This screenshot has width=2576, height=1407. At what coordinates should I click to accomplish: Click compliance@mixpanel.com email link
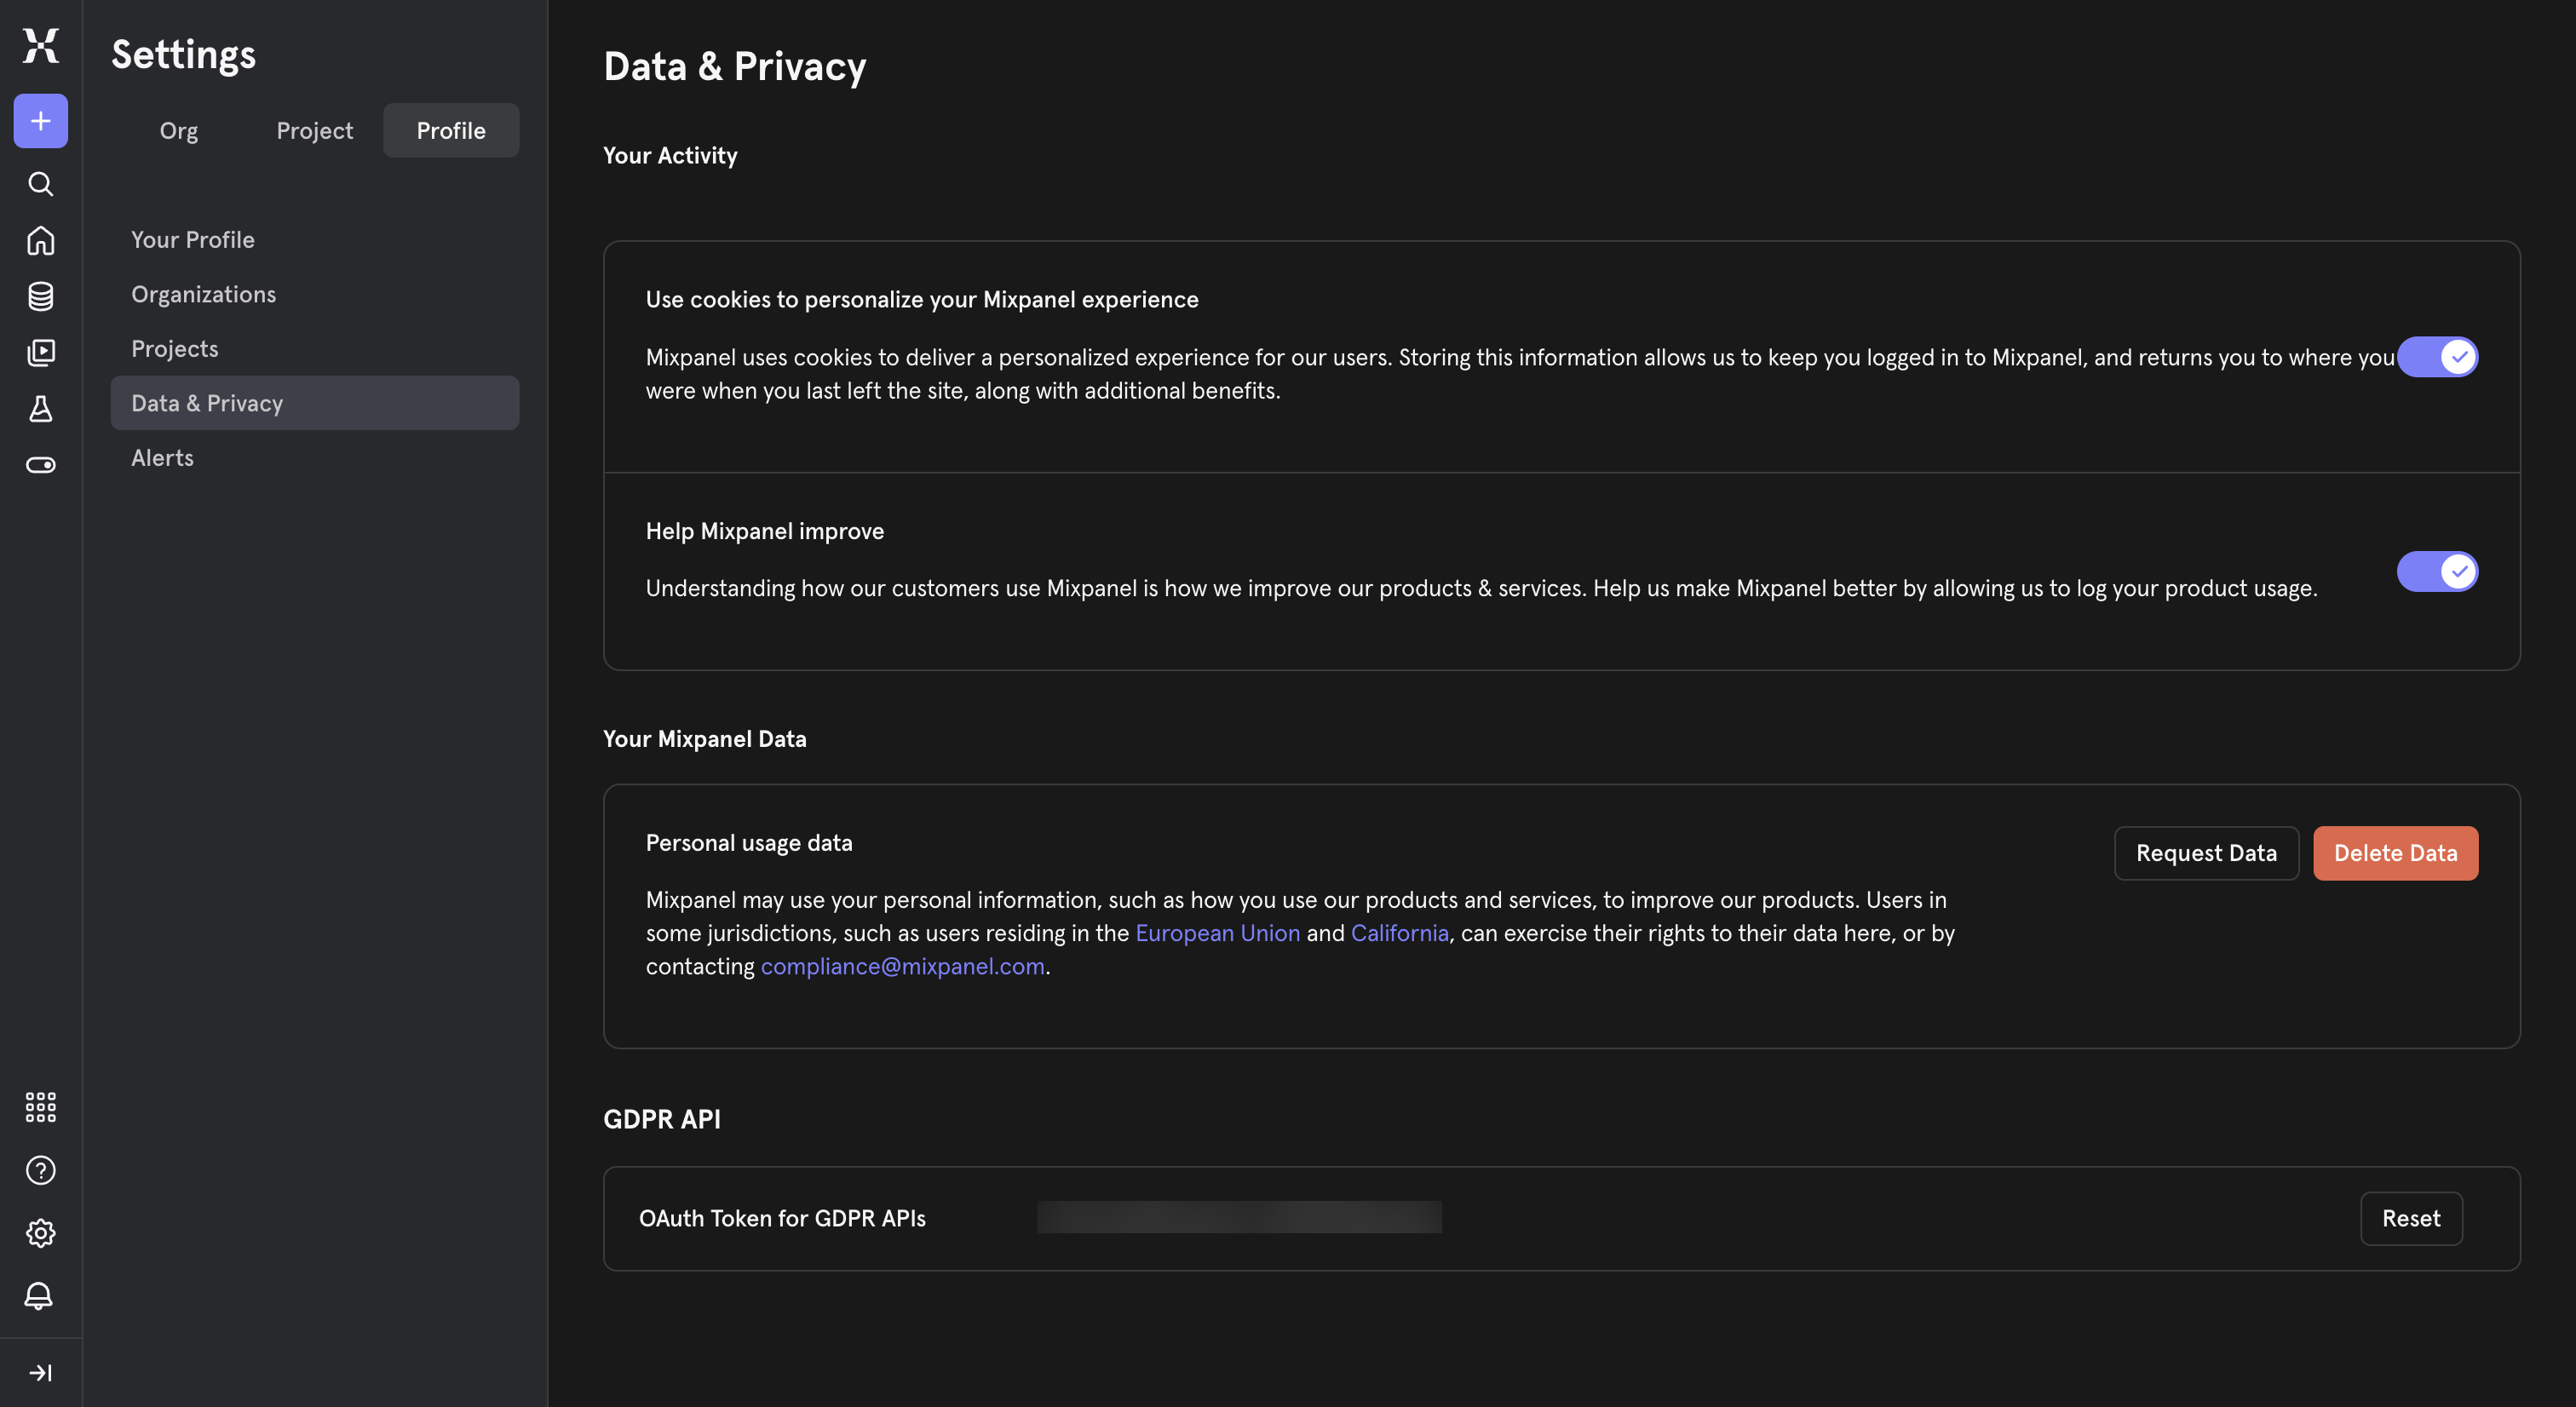[x=902, y=966]
